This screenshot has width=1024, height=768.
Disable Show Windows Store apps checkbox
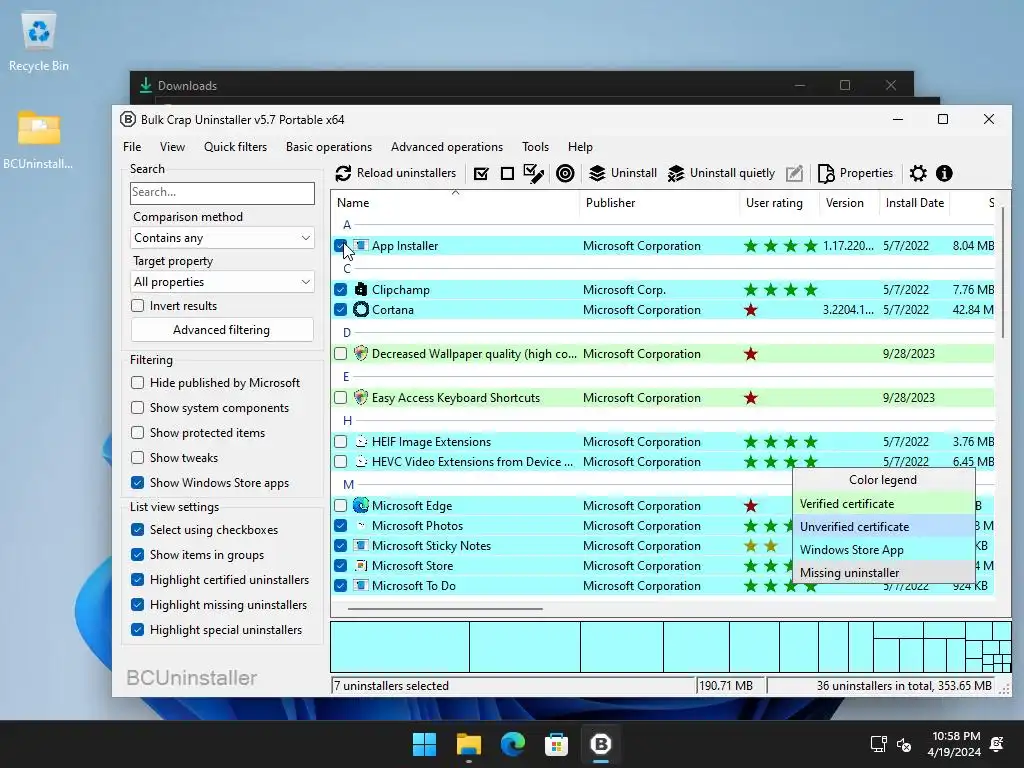coord(137,483)
